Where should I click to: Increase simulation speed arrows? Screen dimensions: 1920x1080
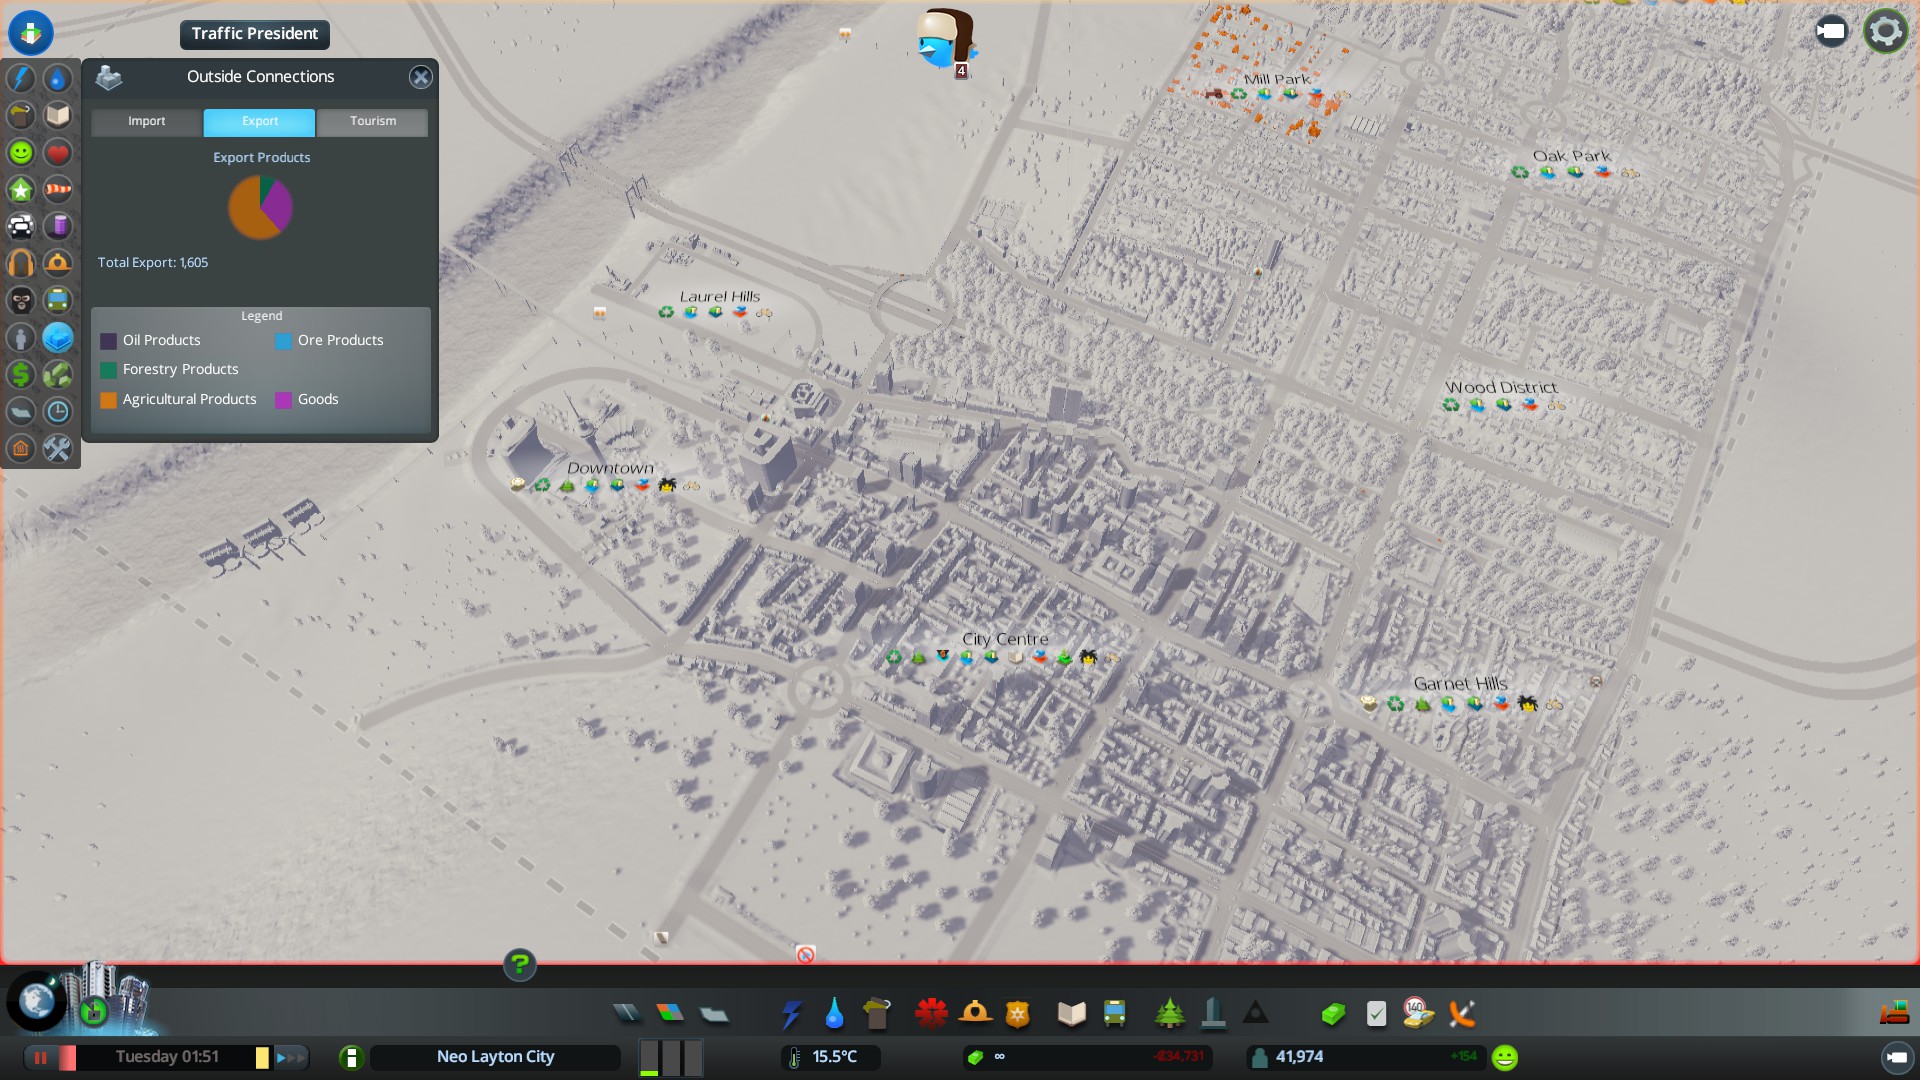pyautogui.click(x=291, y=1057)
